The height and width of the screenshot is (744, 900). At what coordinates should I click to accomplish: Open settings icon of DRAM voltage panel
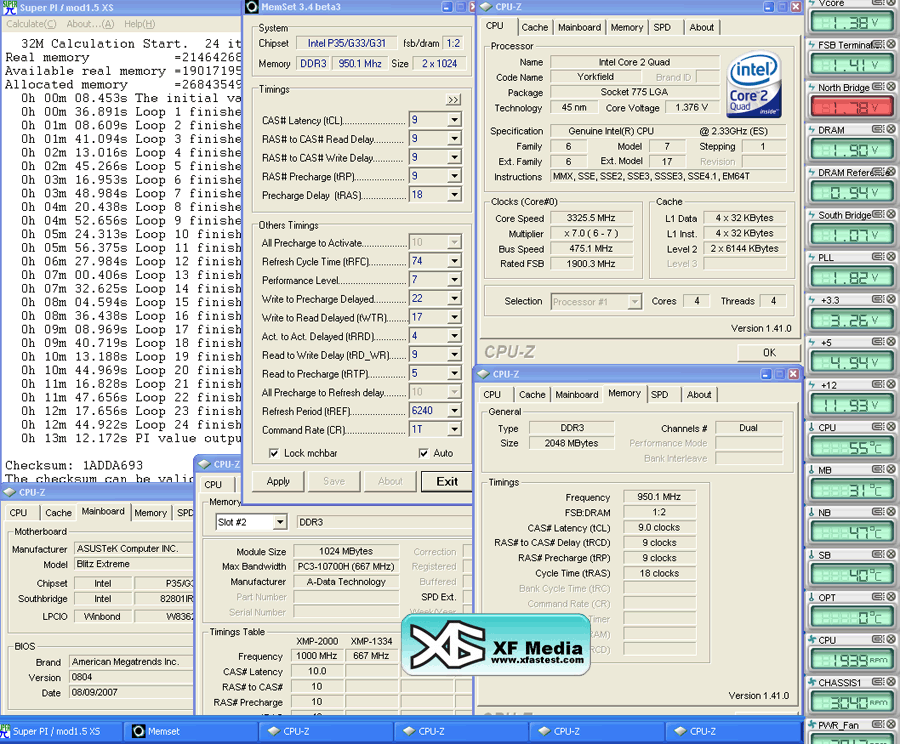click(878, 129)
